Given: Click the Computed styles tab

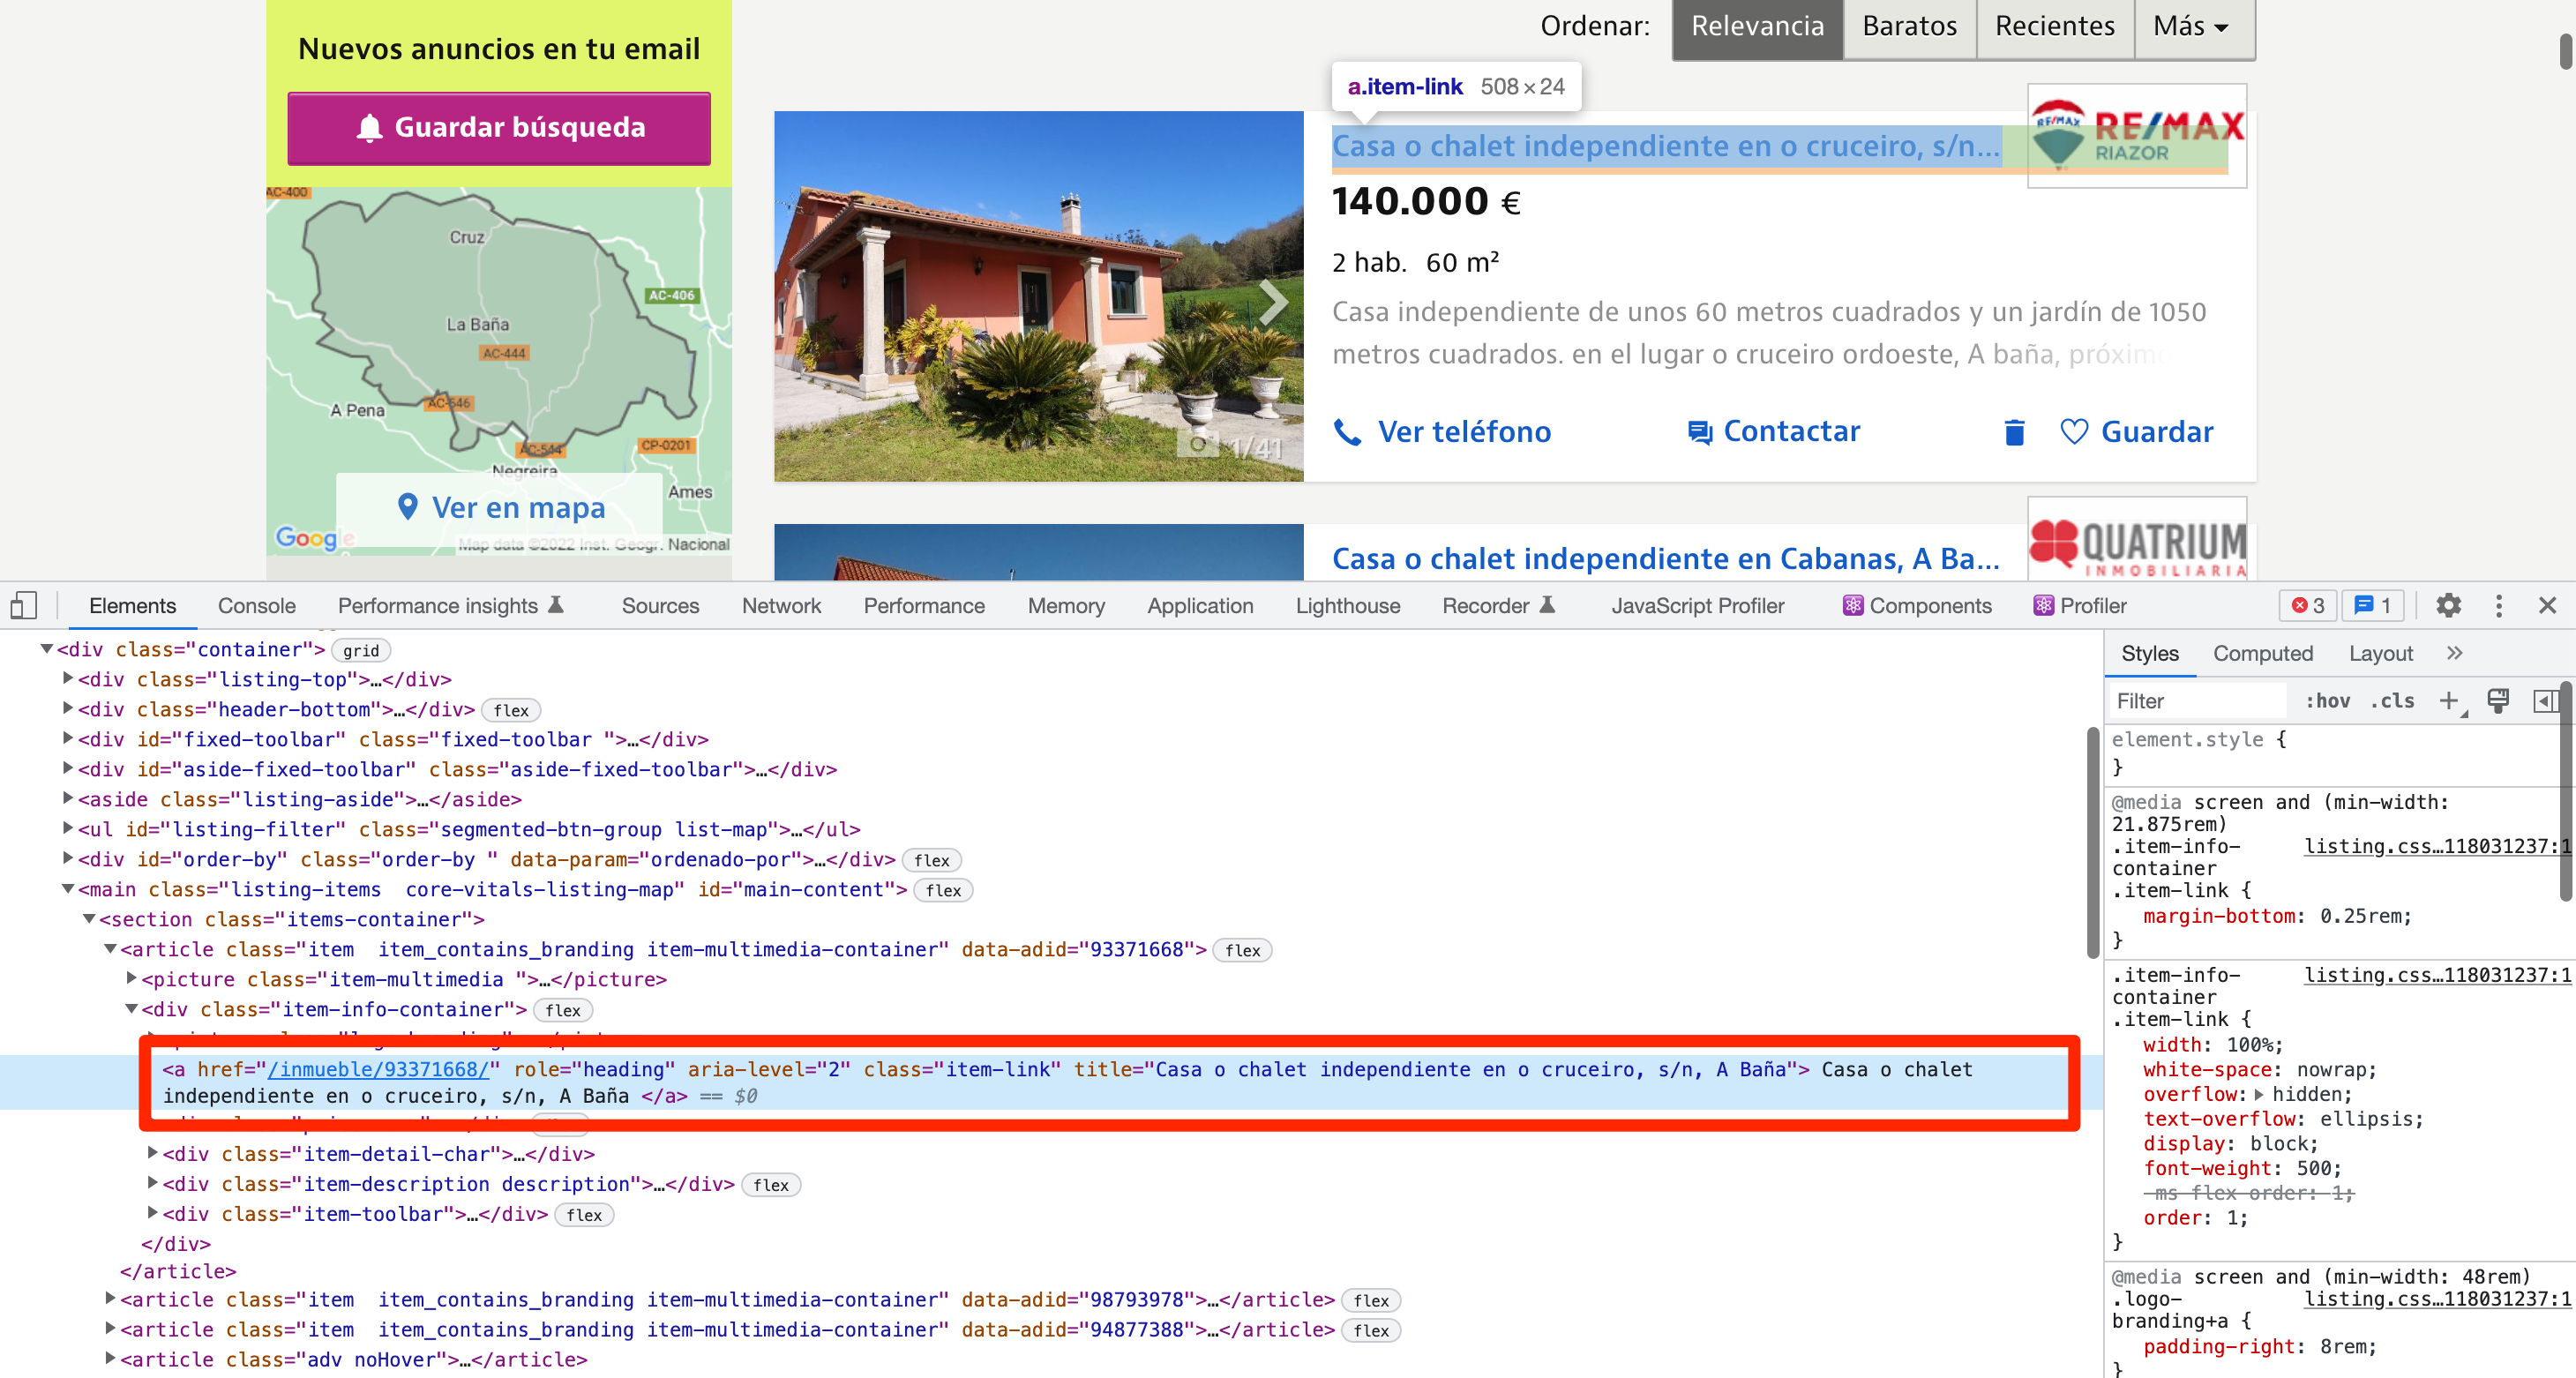Looking at the screenshot, I should [x=2263, y=652].
